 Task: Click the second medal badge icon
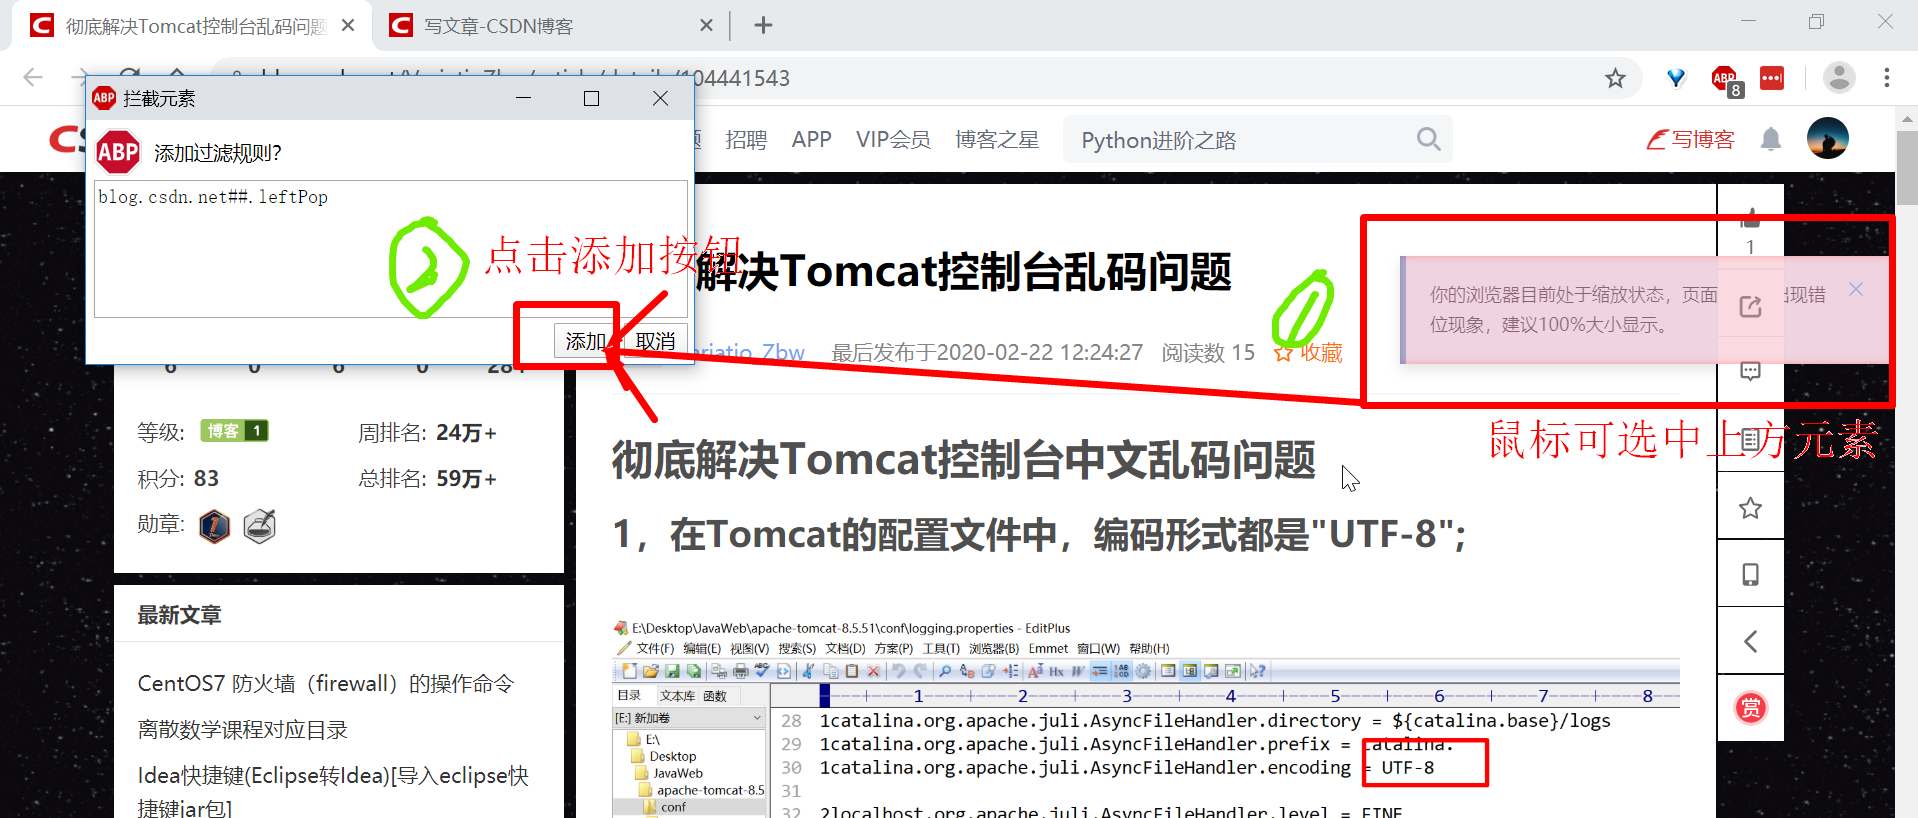259,525
